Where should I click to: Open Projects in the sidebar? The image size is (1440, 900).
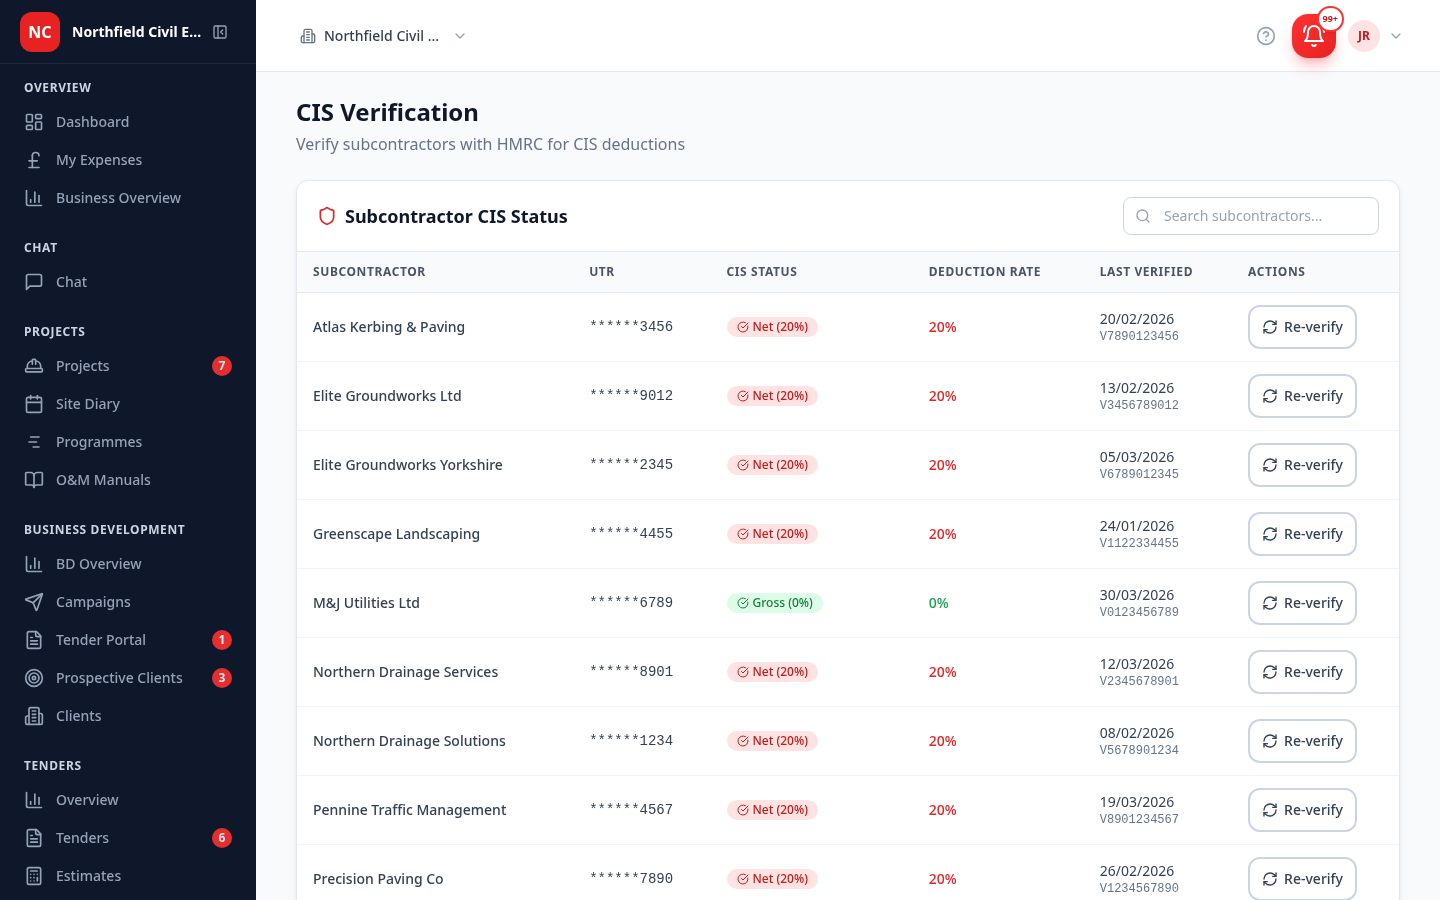[x=128, y=366]
